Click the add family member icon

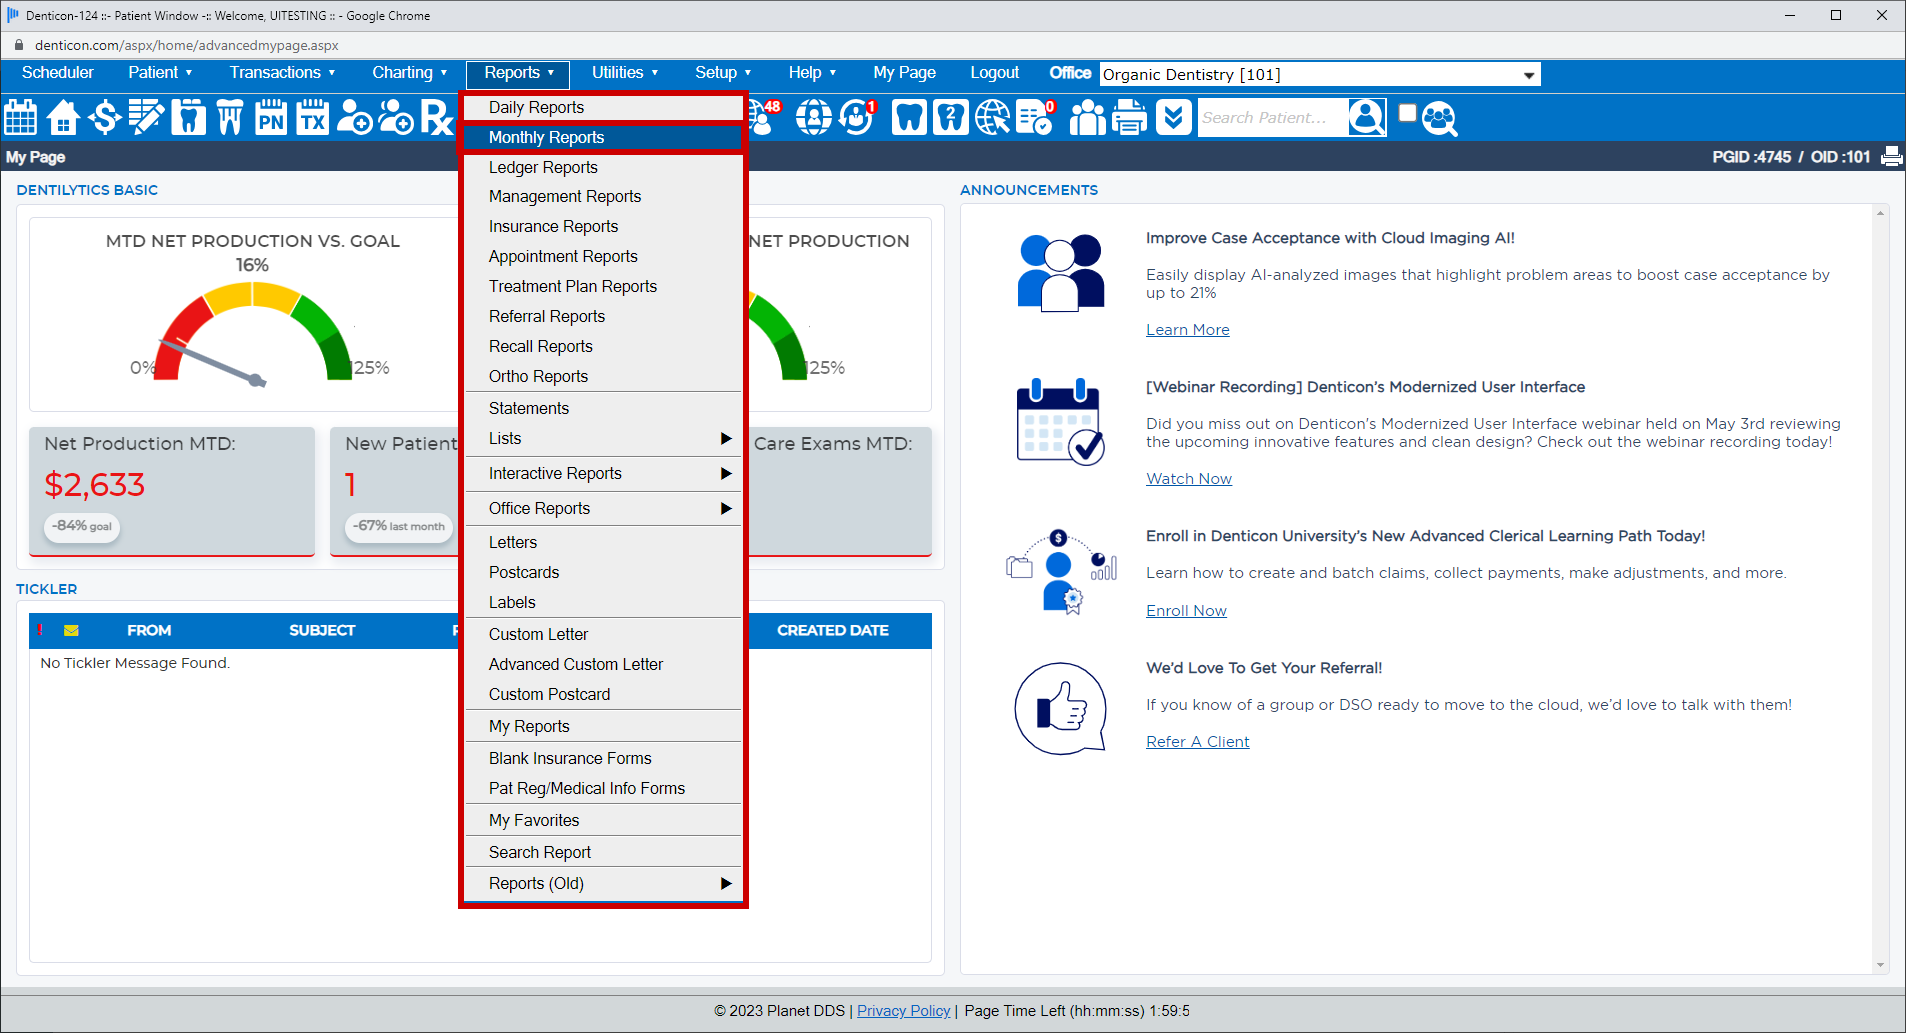tap(396, 117)
